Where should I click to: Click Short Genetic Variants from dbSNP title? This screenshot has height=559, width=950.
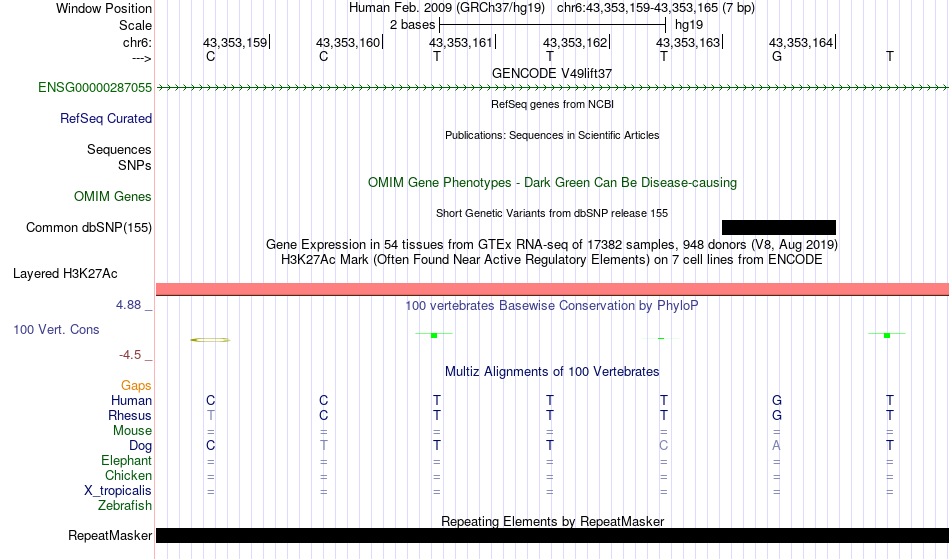[552, 213]
